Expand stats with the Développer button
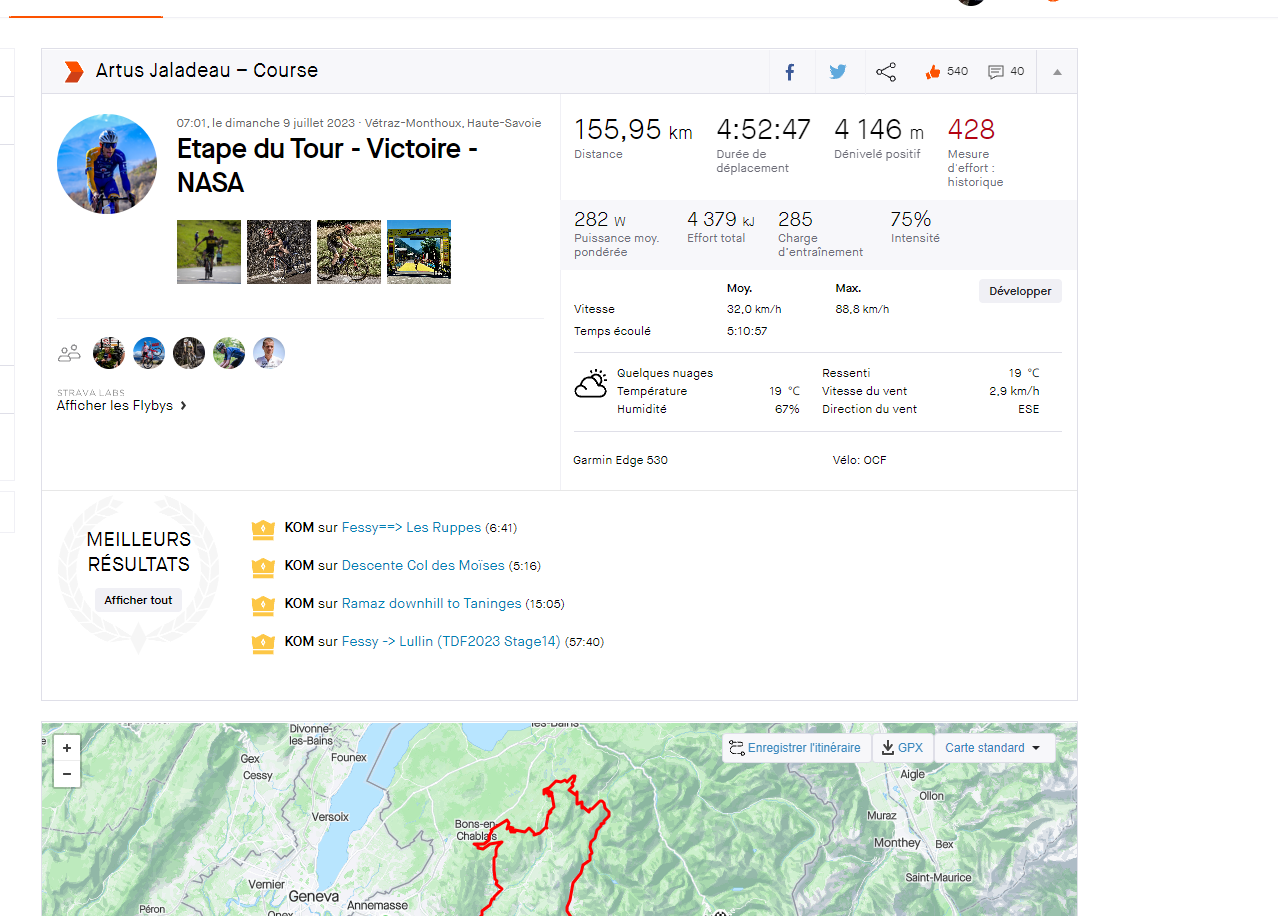 pos(1020,291)
